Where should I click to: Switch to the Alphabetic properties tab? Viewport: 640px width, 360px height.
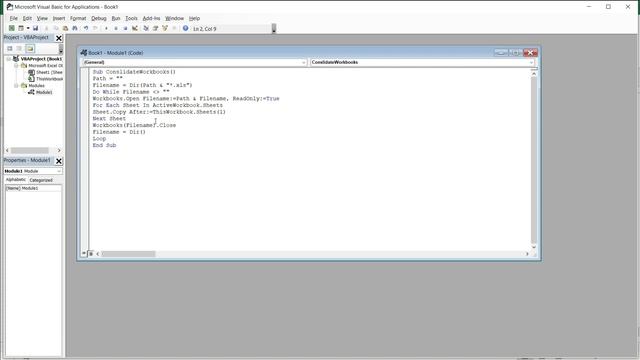click(x=16, y=180)
